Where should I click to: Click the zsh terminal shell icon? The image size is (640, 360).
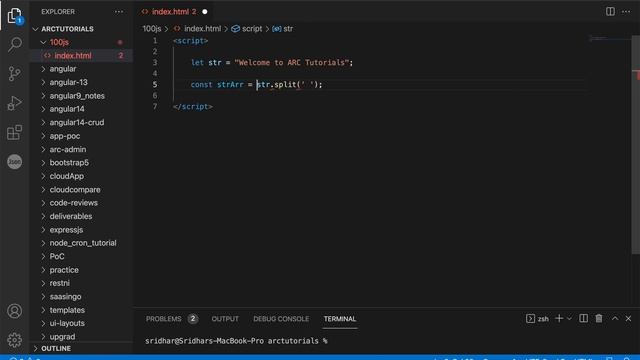coord(530,319)
